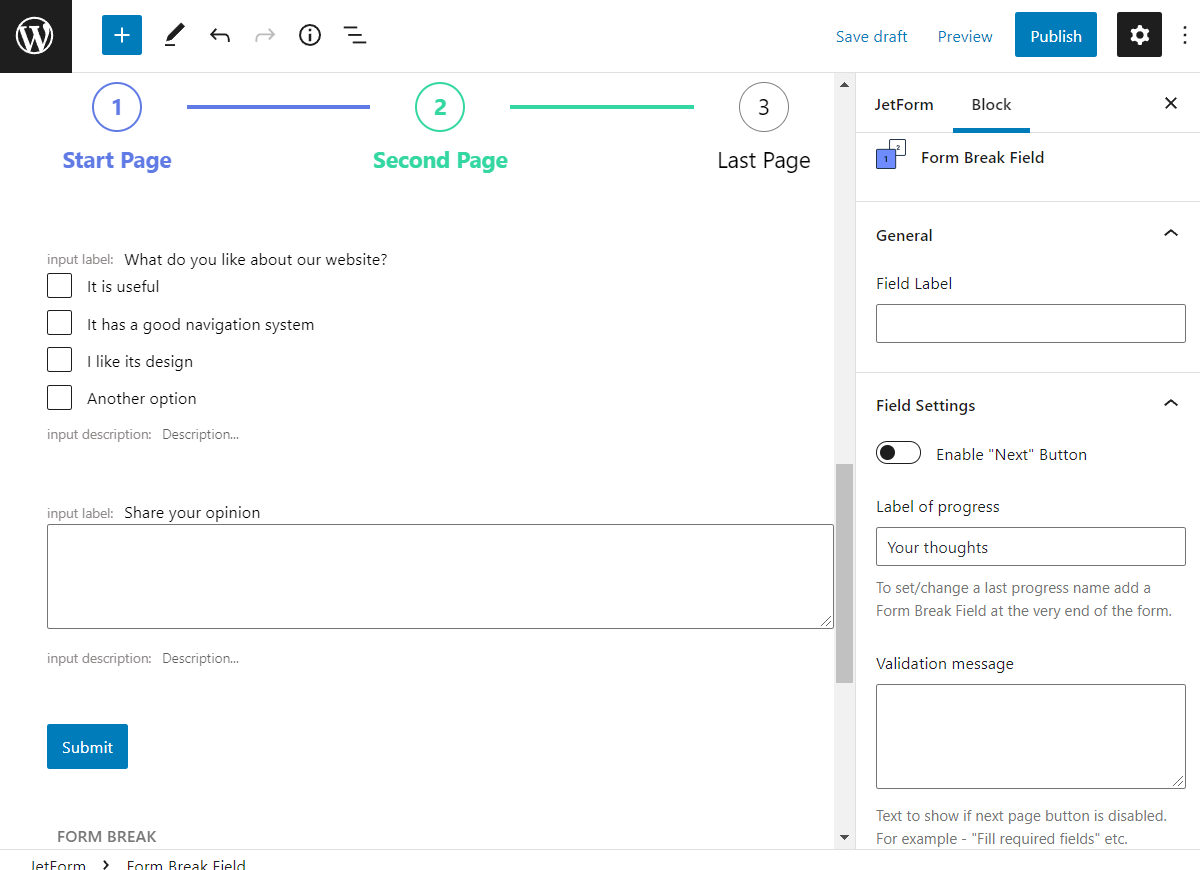
Task: Switch to the JetForm tab
Action: [905, 104]
